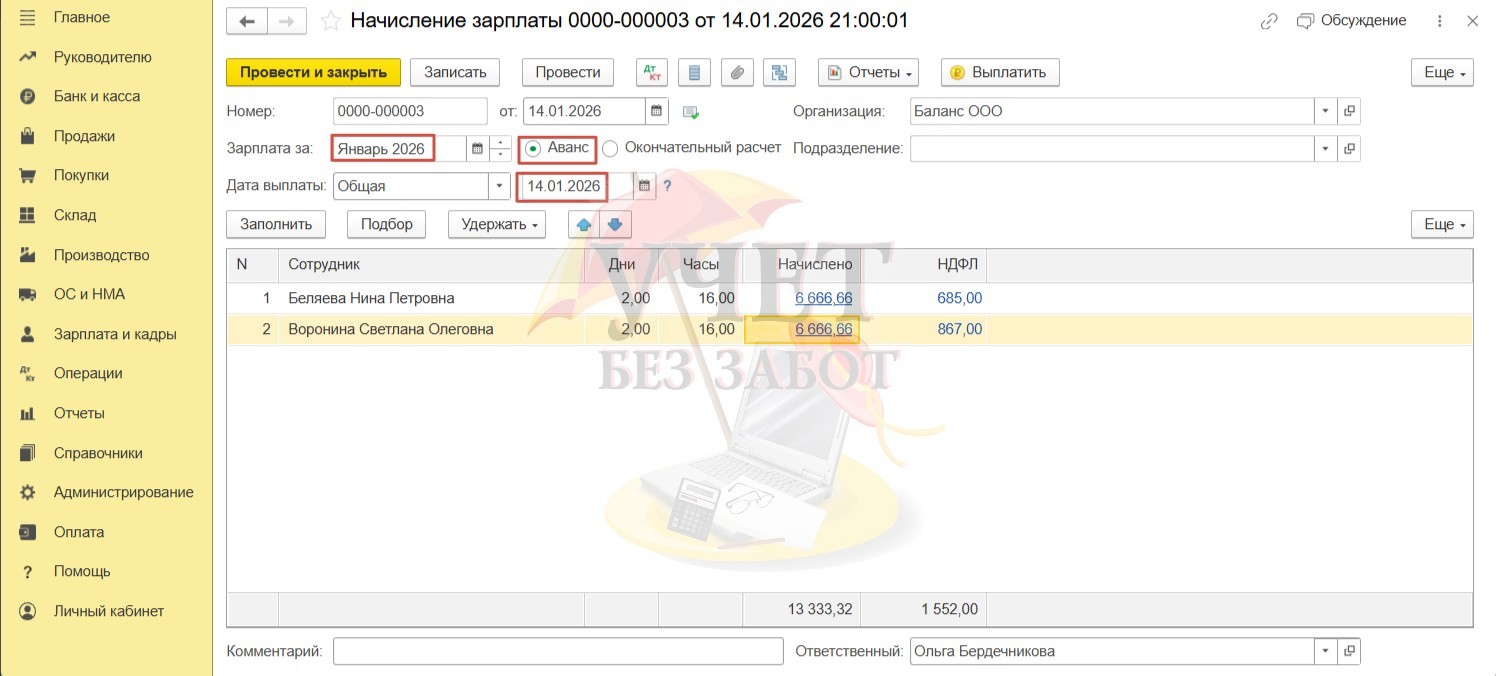
Task: Select the Окончательный расчет radio option
Action: coord(611,148)
